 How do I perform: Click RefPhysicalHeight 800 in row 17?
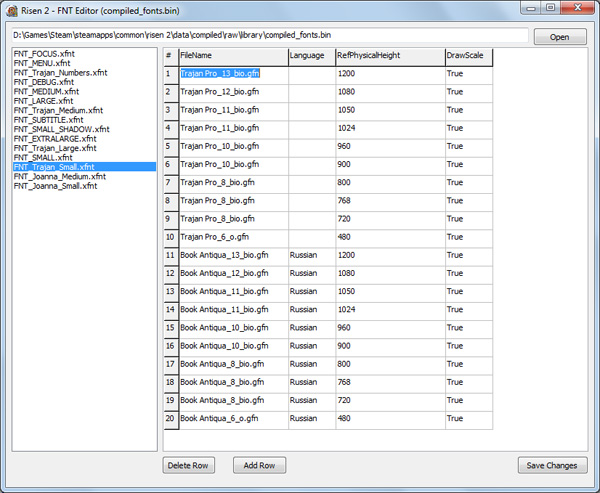[390, 366]
